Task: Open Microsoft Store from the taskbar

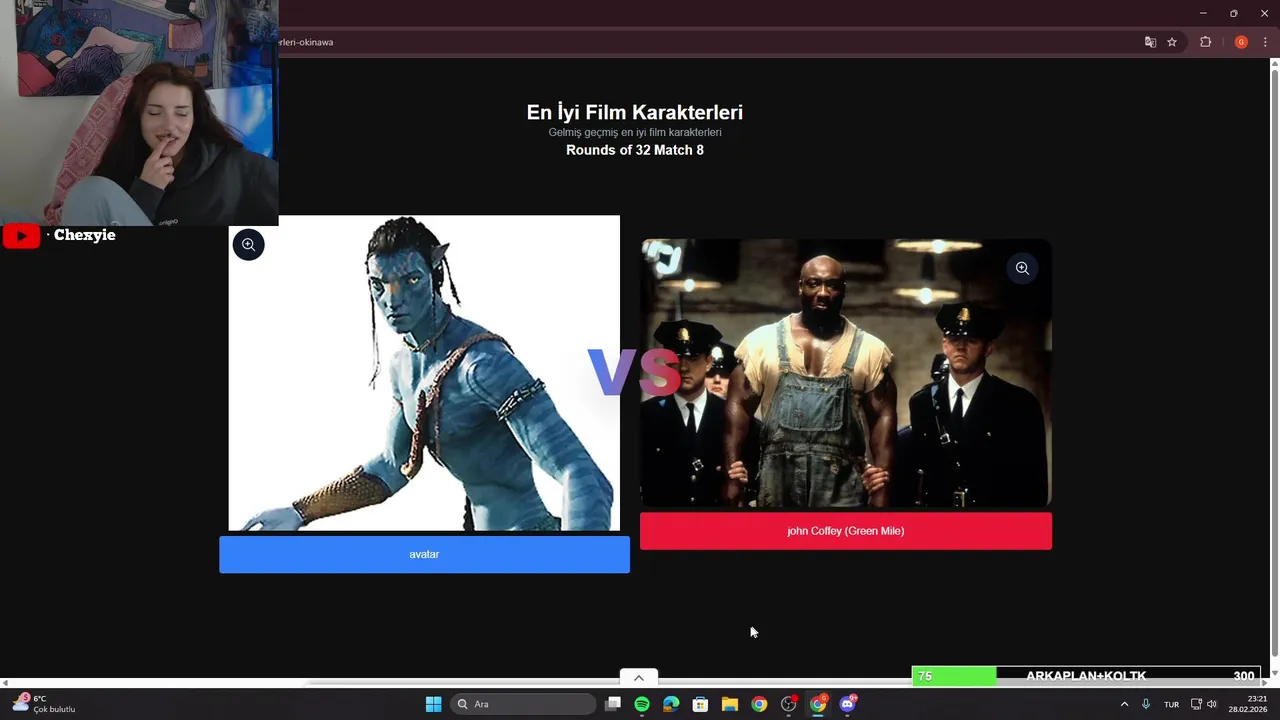Action: [x=701, y=704]
